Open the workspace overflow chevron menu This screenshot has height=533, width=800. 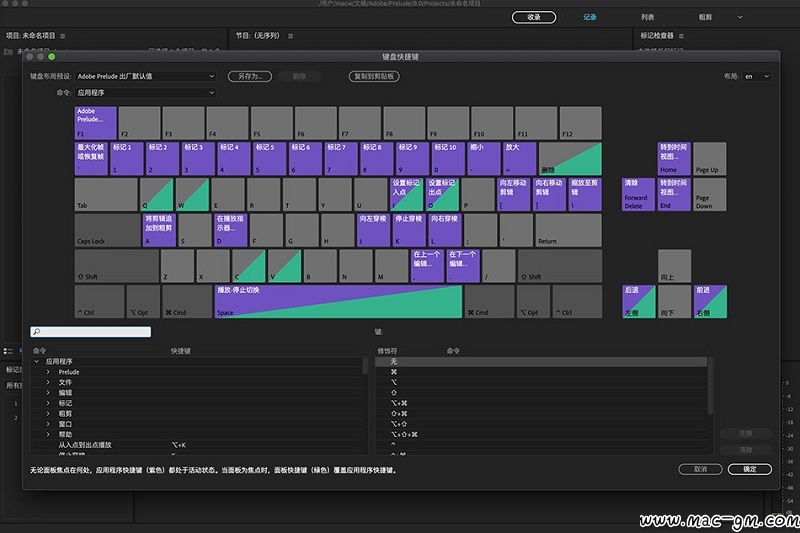(740, 17)
